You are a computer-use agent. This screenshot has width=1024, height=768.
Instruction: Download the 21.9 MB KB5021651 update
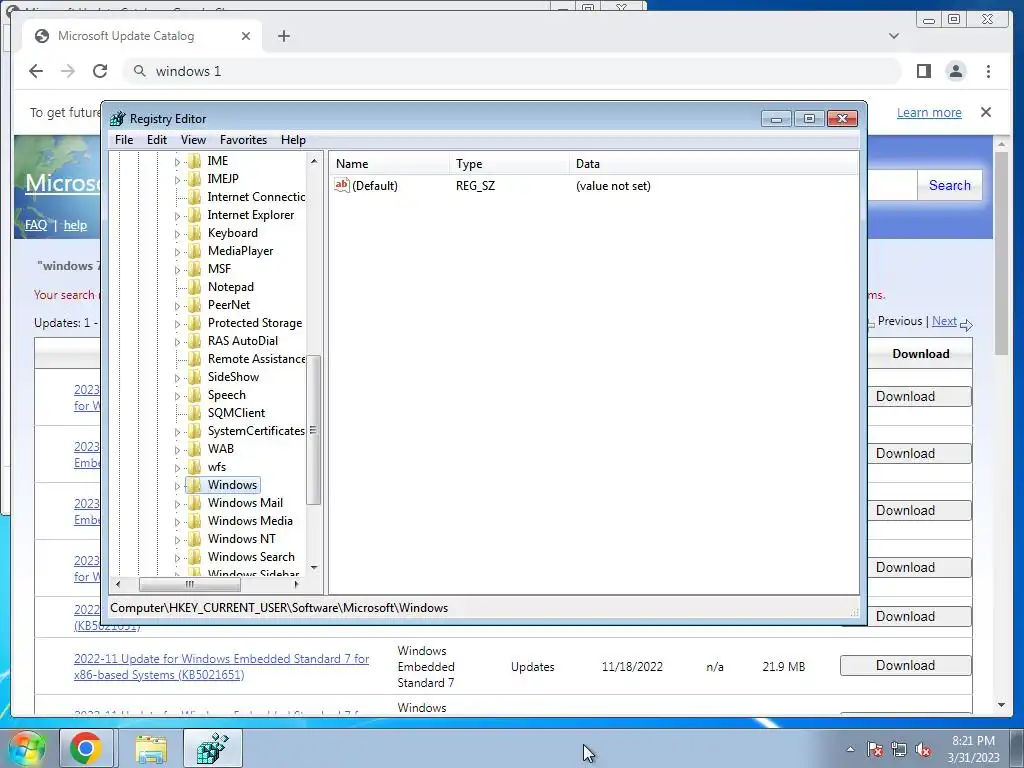coord(905,665)
